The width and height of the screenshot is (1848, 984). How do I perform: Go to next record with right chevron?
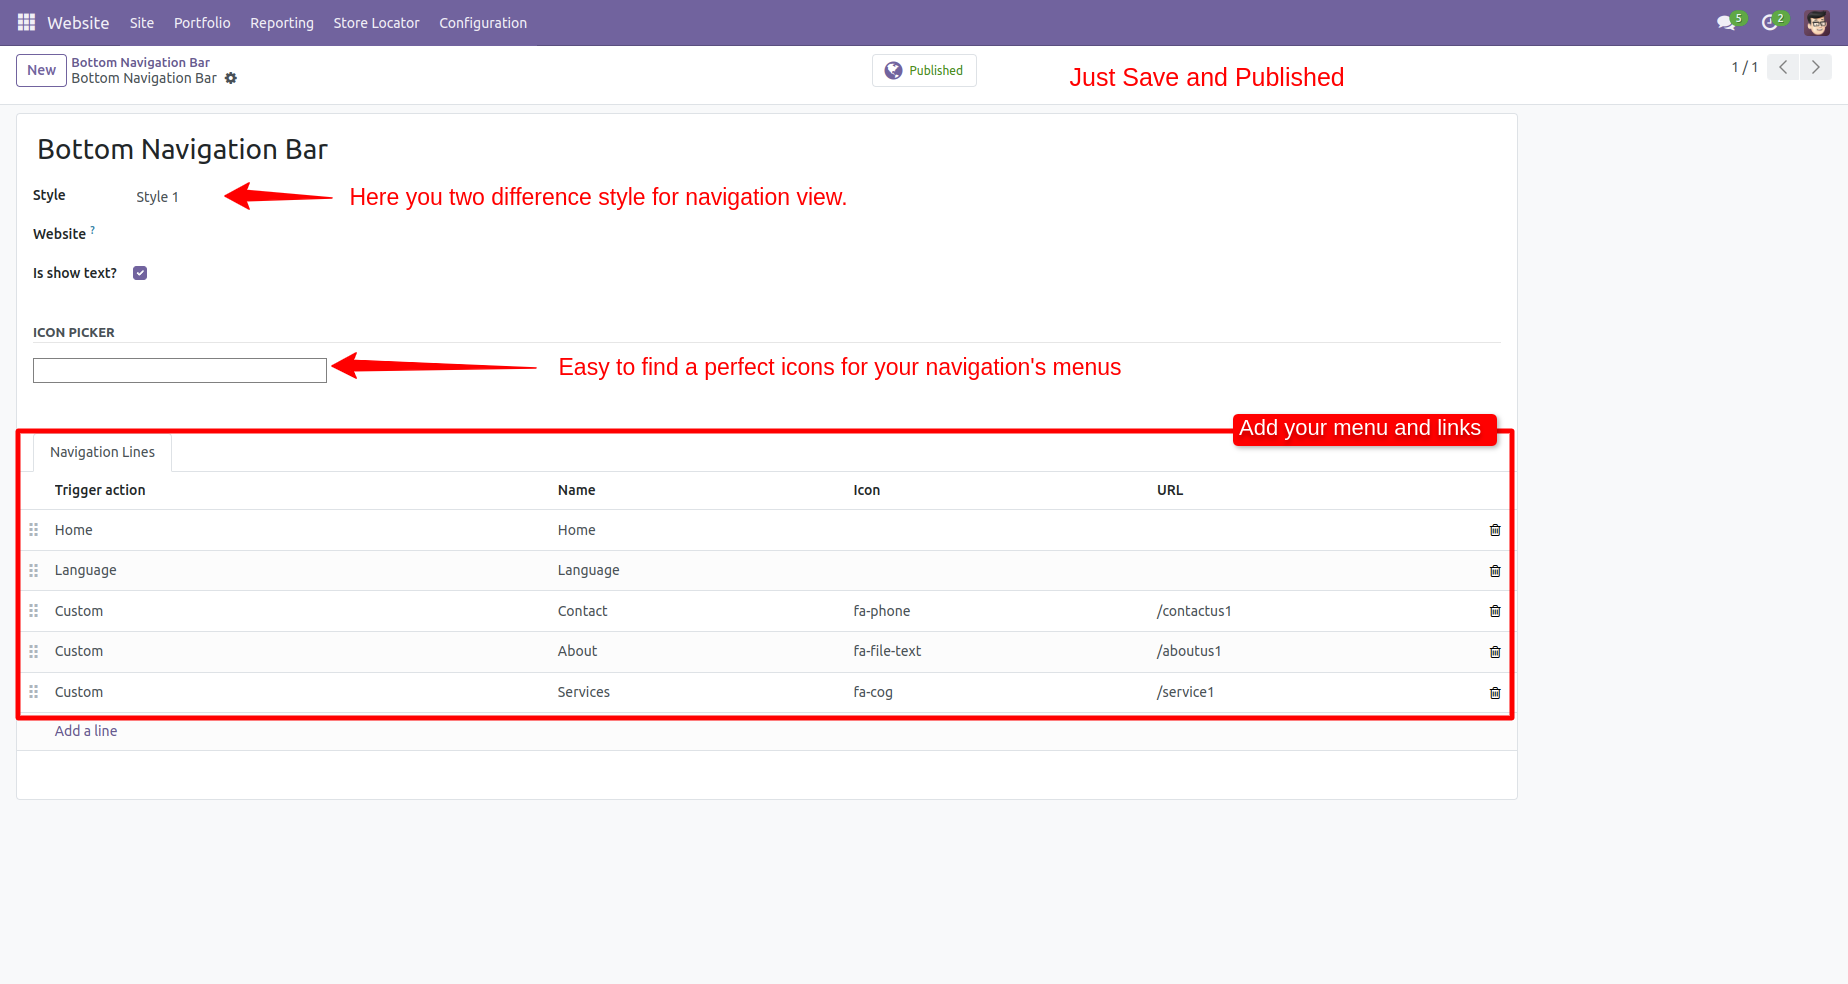point(1815,67)
